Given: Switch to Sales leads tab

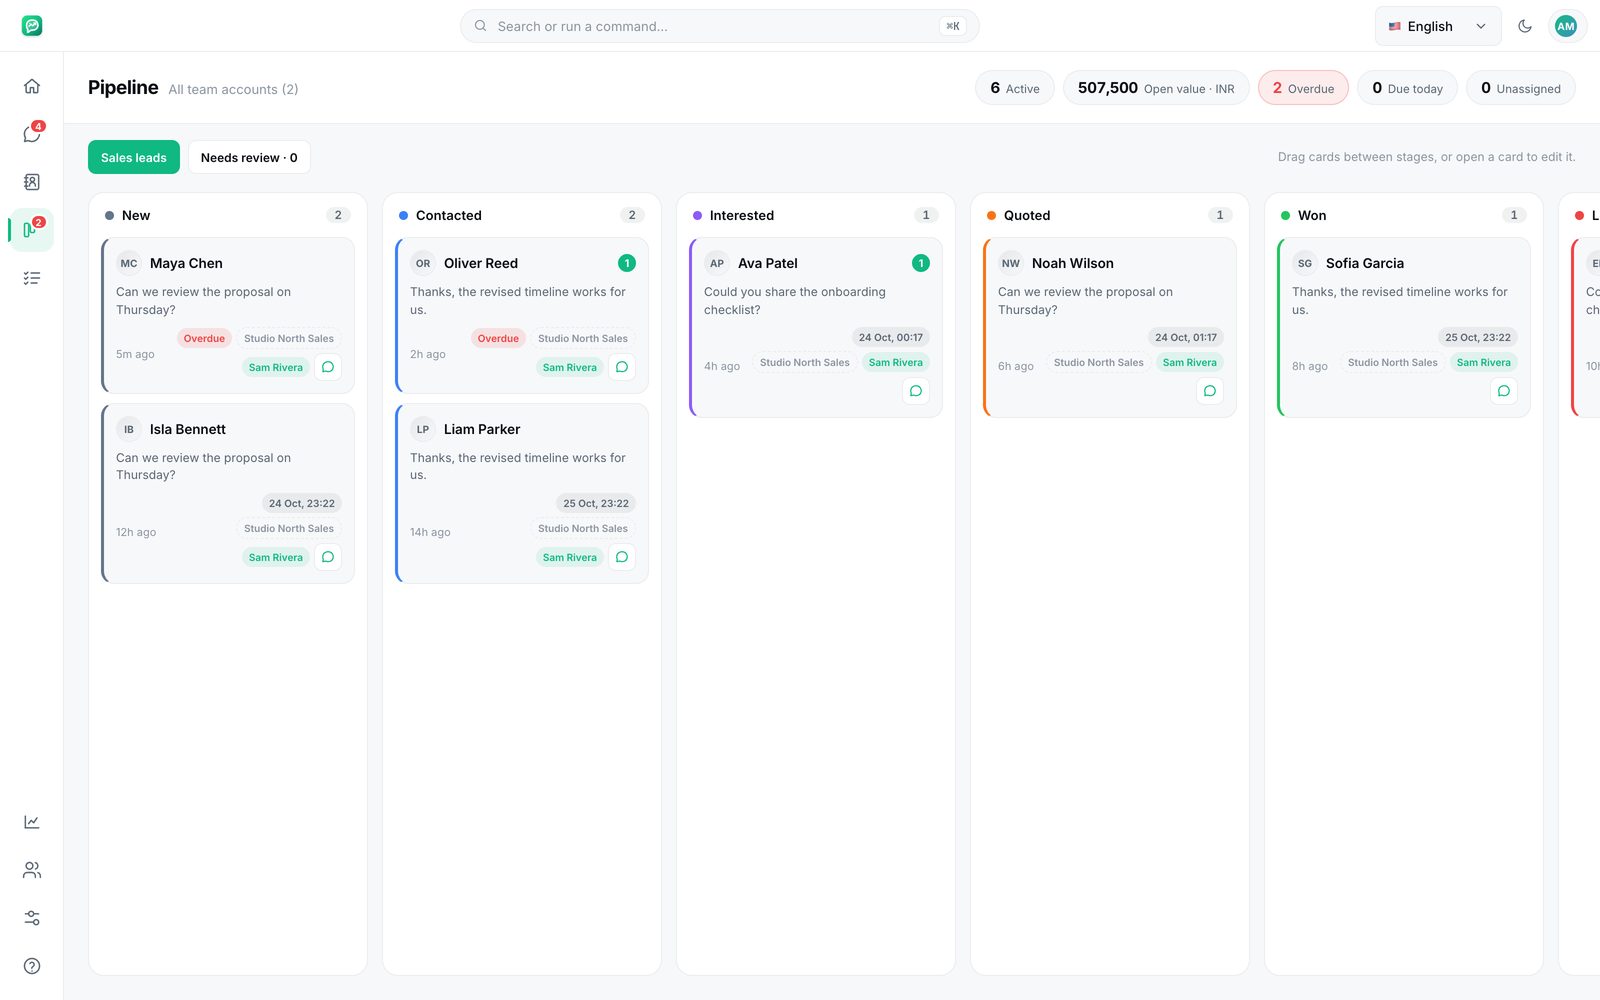Looking at the screenshot, I should point(134,157).
